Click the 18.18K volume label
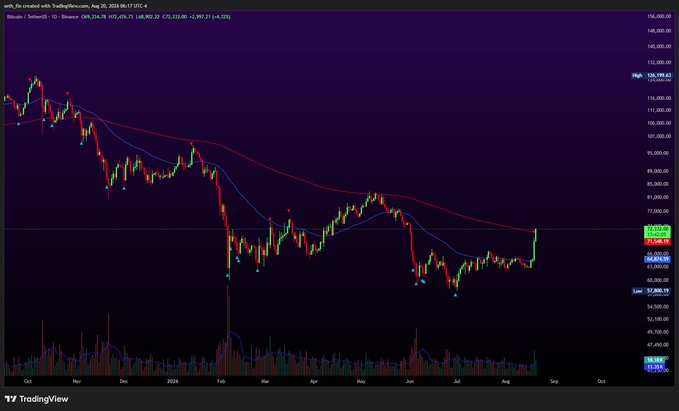Image resolution: width=679 pixels, height=411 pixels. pos(655,360)
